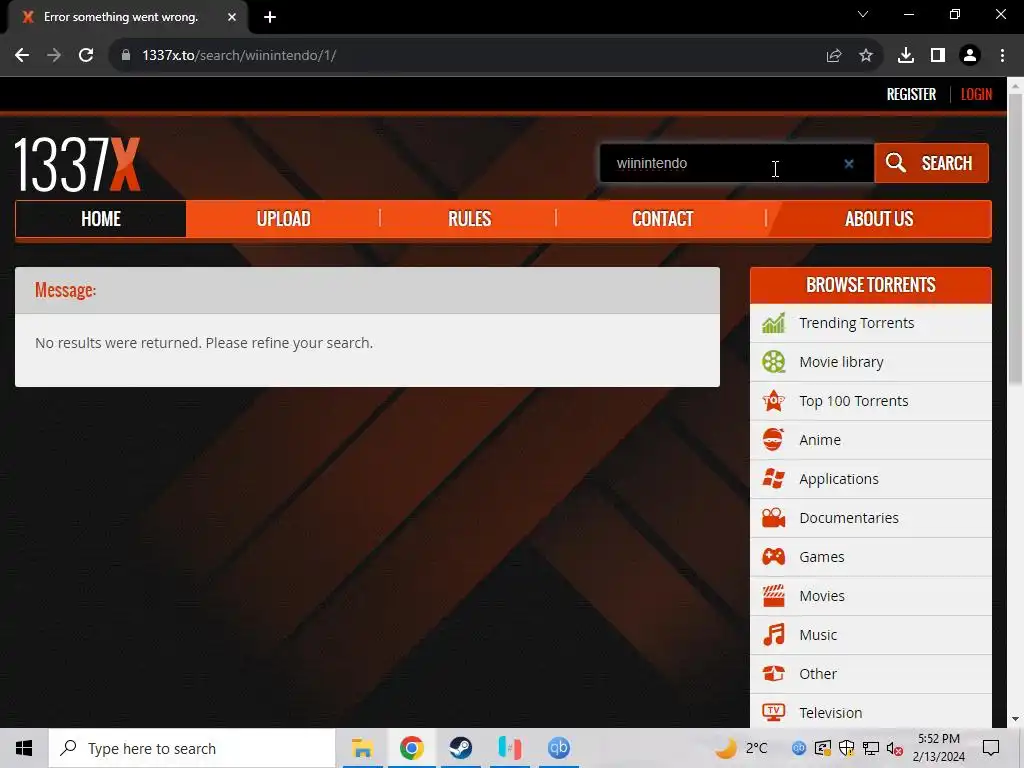Reload the page with the refresh icon
The height and width of the screenshot is (768, 1024).
[86, 56]
